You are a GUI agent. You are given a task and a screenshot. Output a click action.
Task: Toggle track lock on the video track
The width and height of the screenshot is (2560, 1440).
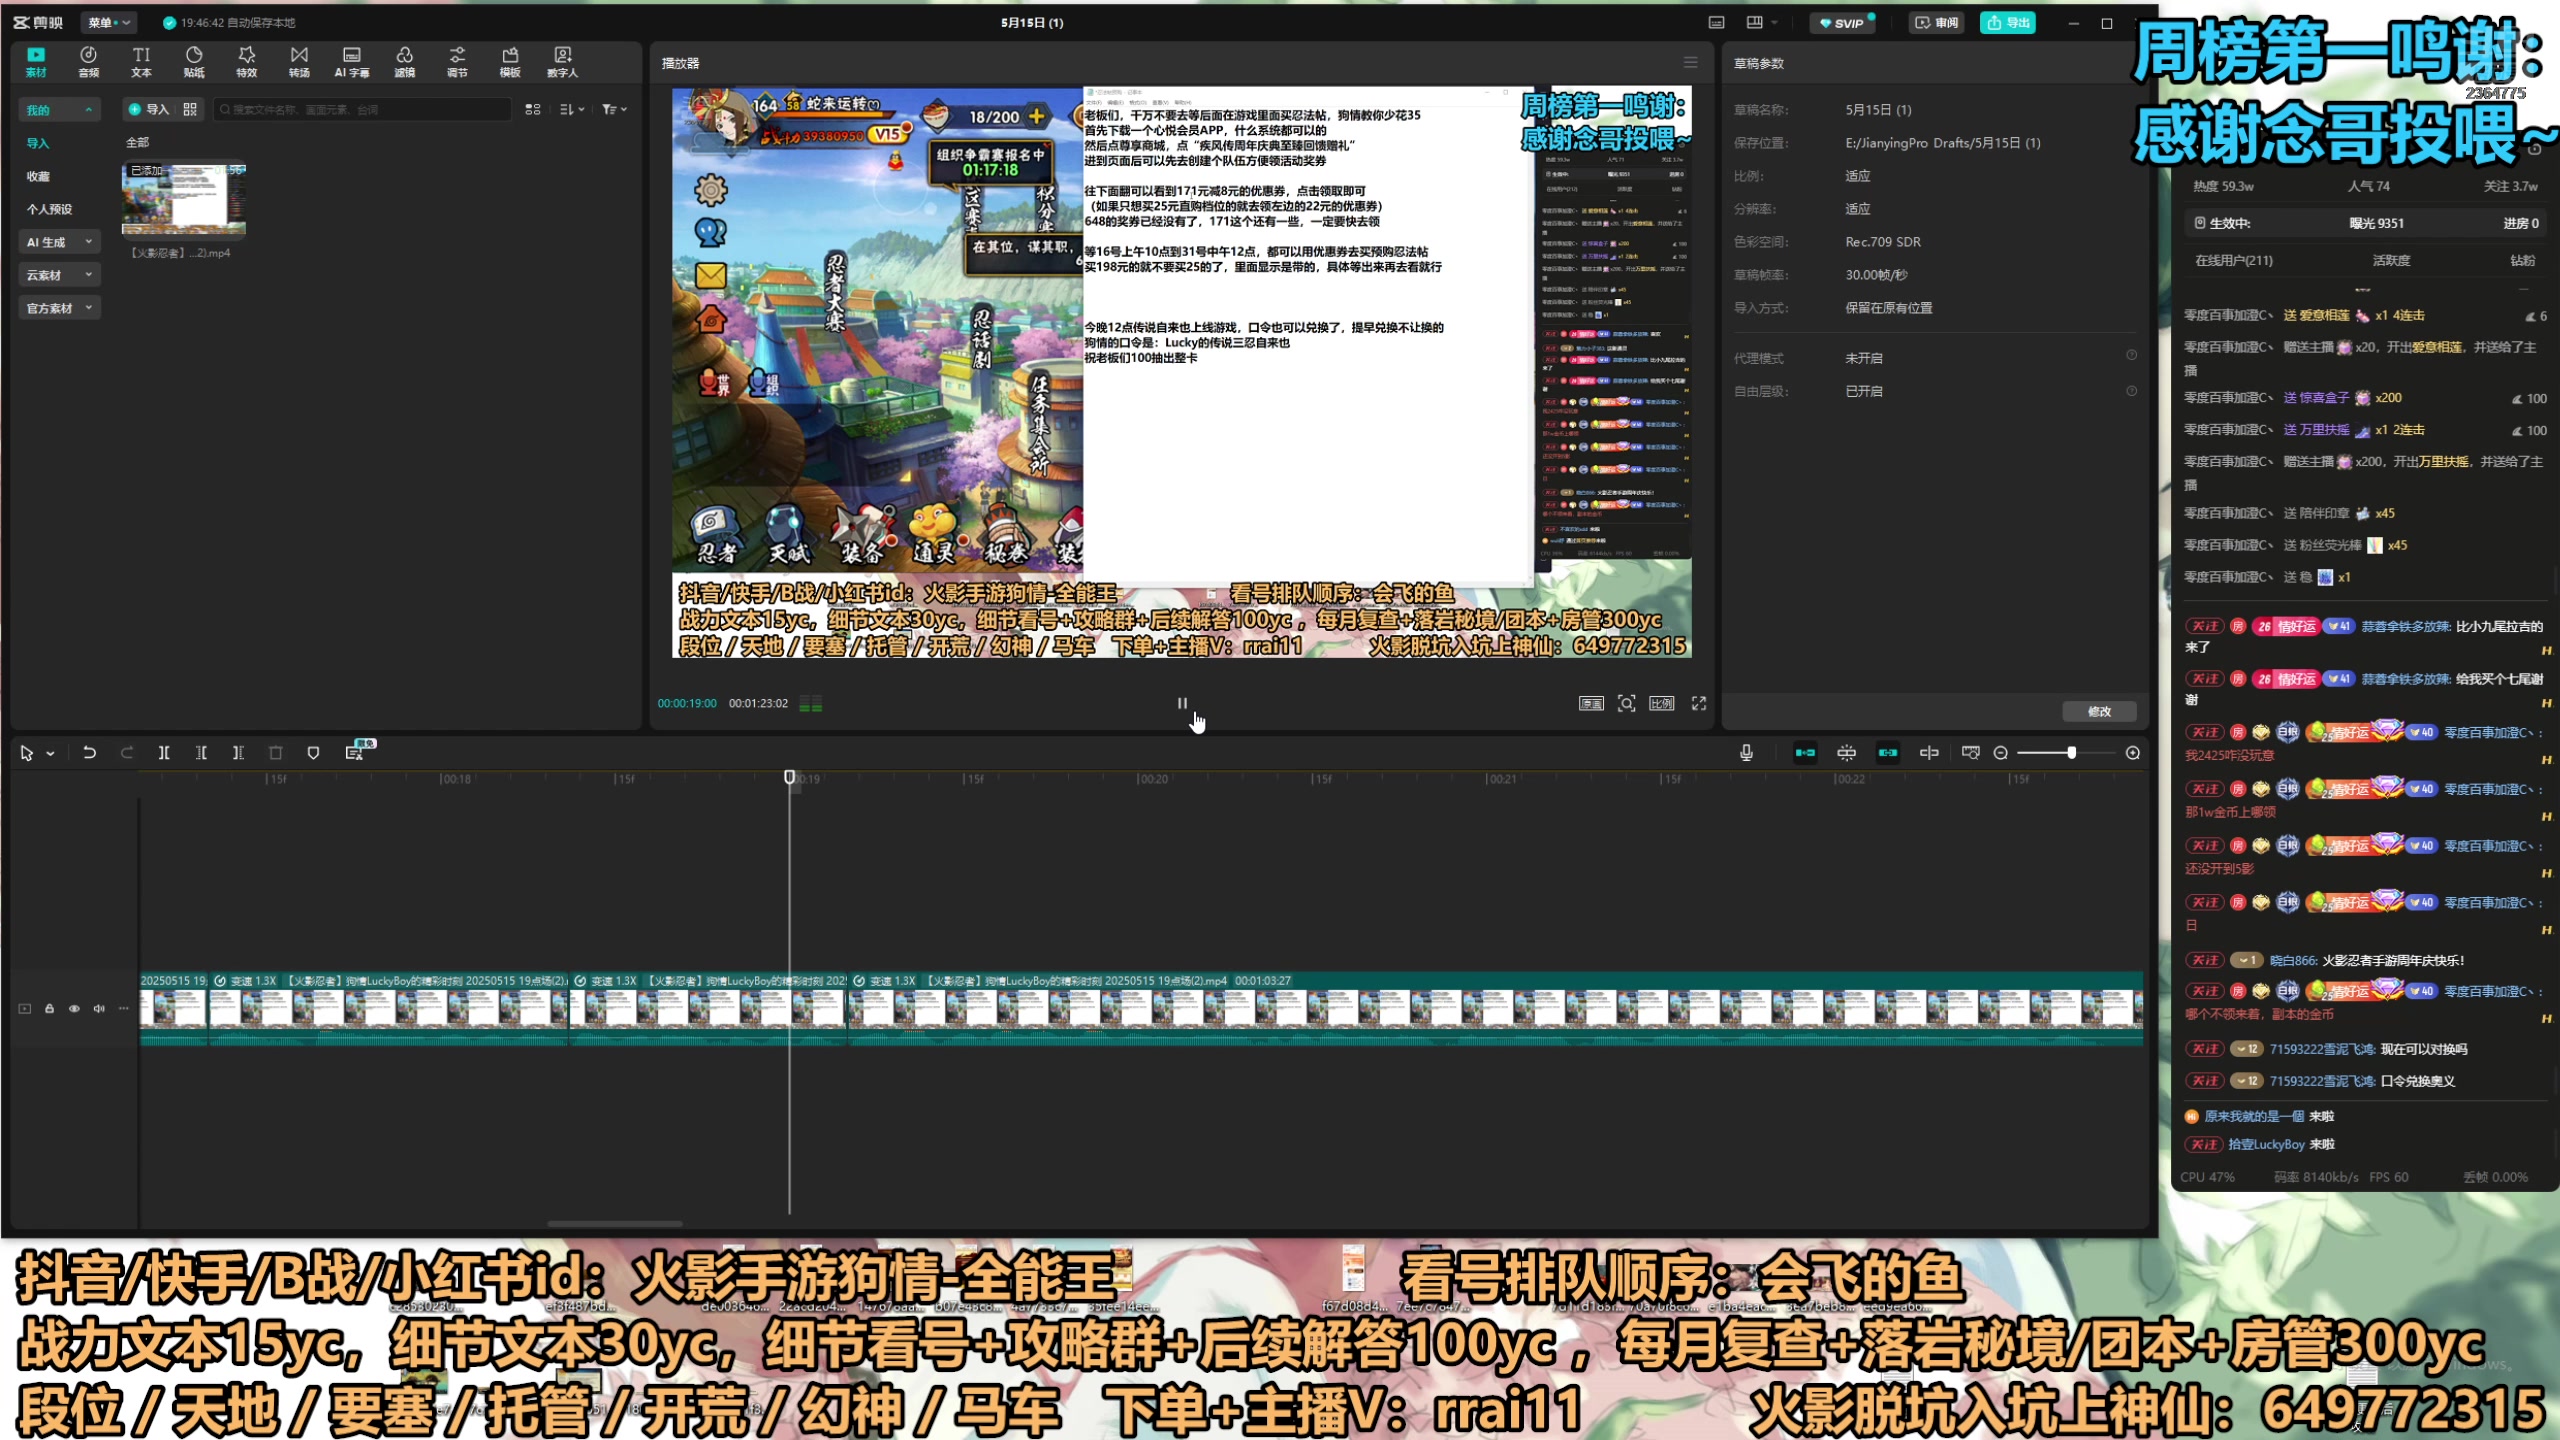[x=49, y=1008]
